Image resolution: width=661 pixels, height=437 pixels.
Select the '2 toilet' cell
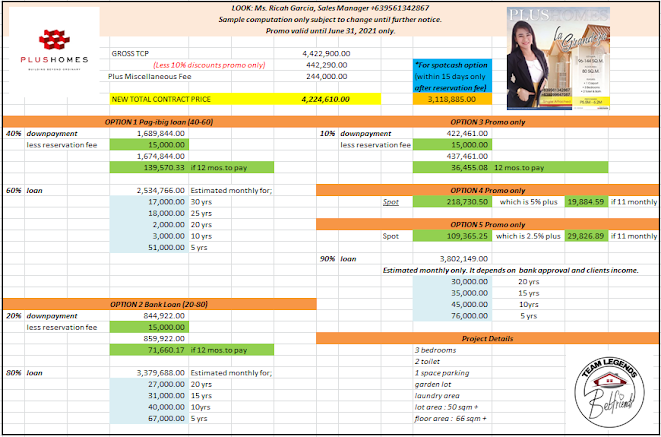click(x=427, y=361)
